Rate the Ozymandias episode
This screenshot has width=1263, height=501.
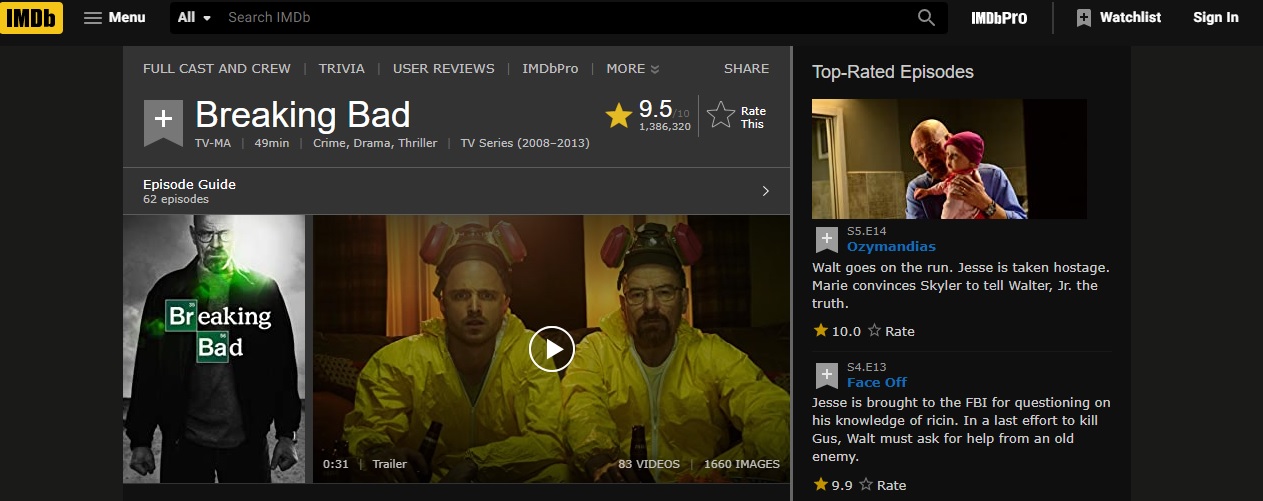pyautogui.click(x=891, y=331)
